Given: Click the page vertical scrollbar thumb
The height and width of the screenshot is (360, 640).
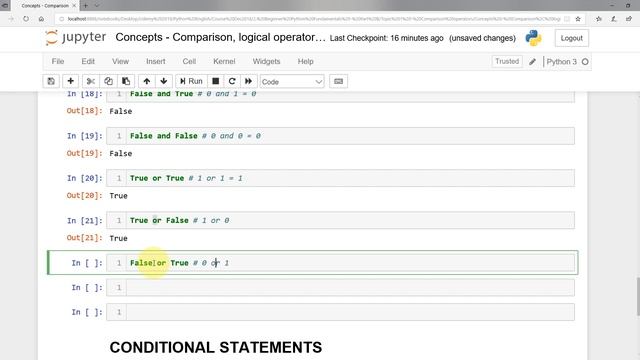Looking at the screenshot, I should 638,296.
